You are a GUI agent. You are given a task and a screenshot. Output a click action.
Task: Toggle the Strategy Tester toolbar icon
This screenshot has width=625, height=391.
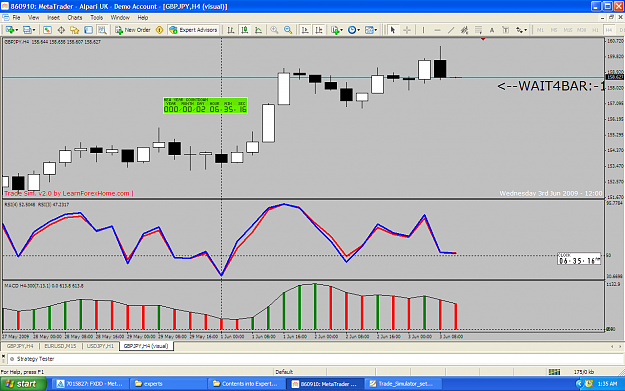click(x=102, y=30)
